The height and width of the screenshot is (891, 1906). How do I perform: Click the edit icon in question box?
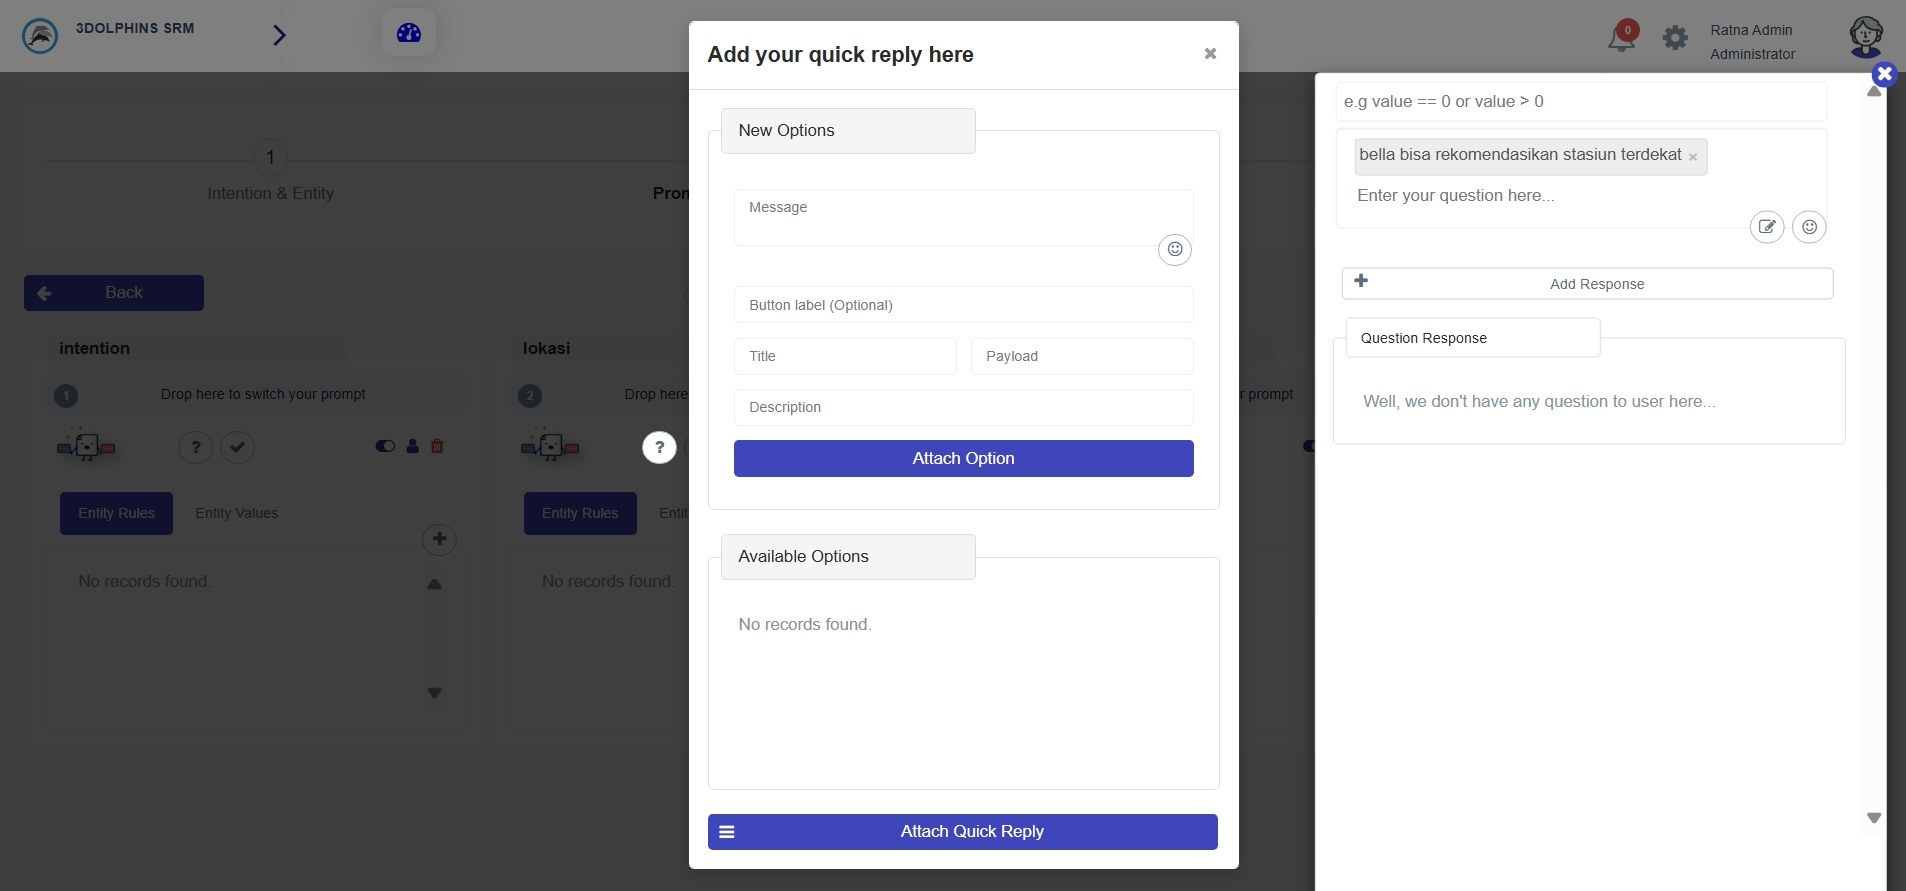[1767, 227]
